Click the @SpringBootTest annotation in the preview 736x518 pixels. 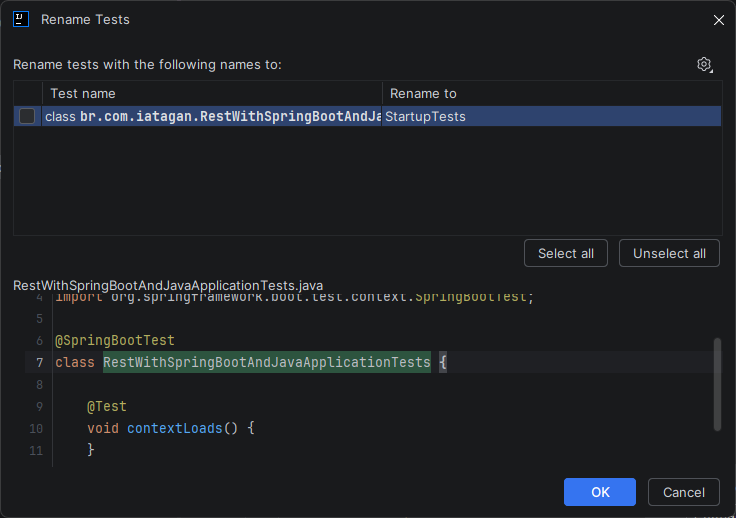(114, 340)
